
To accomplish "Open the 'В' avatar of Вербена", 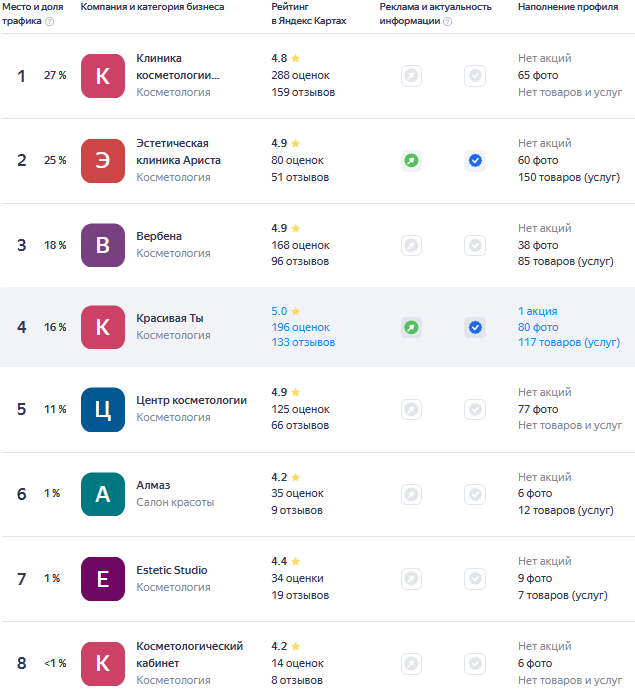I will pyautogui.click(x=103, y=245).
